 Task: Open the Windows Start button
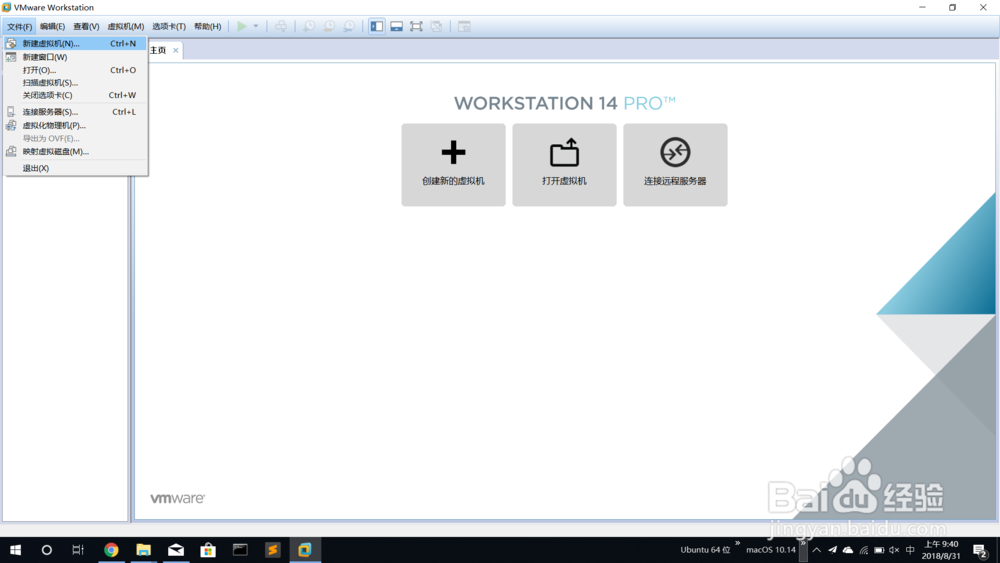coord(15,550)
